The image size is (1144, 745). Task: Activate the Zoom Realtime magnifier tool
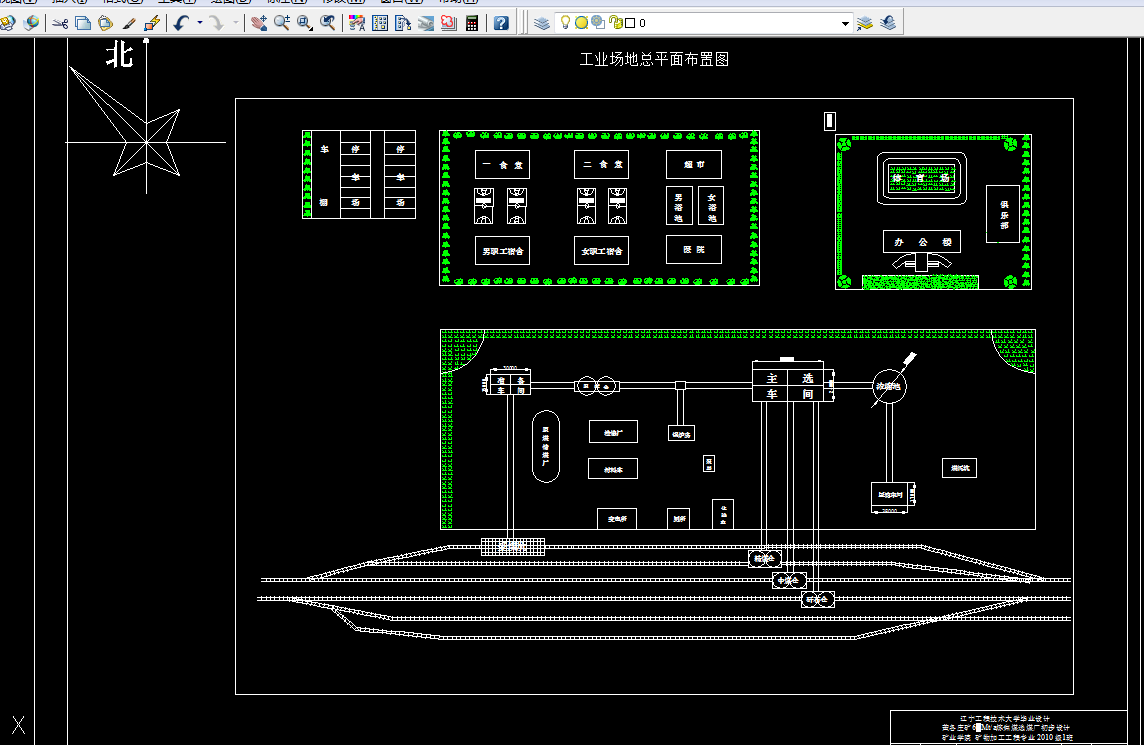click(x=282, y=23)
